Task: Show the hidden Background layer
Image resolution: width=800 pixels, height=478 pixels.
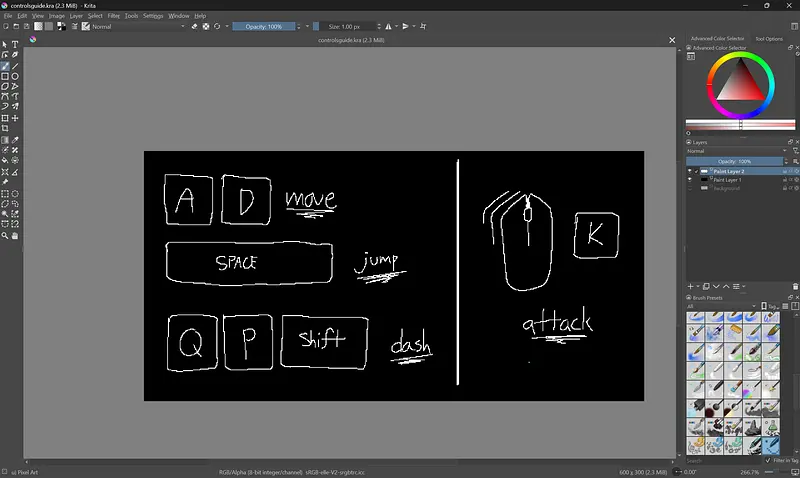Action: (690, 188)
